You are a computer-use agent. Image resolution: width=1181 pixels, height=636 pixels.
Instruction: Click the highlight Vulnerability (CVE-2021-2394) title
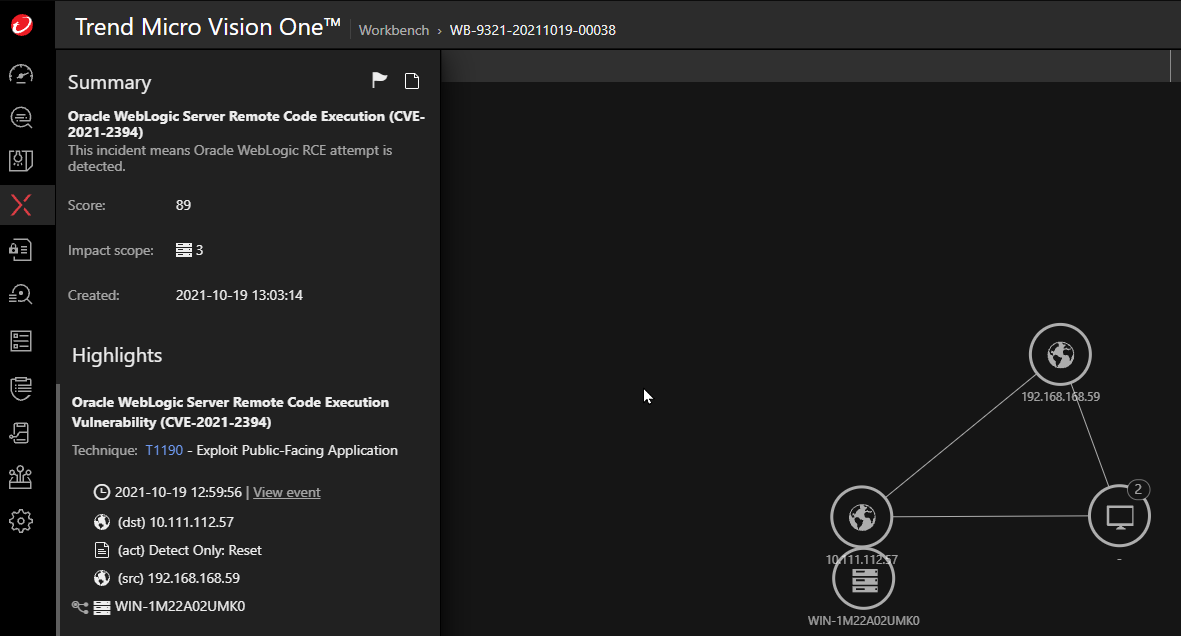(x=230, y=412)
